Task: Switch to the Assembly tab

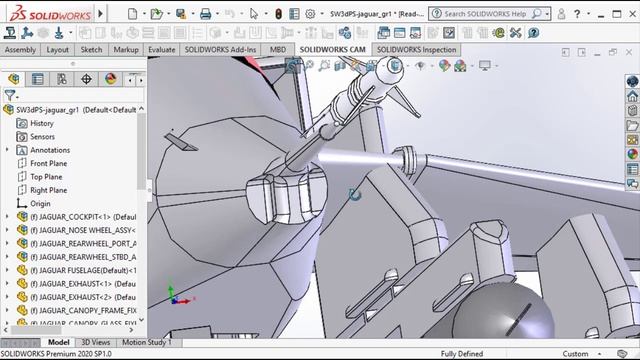Action: [20, 50]
